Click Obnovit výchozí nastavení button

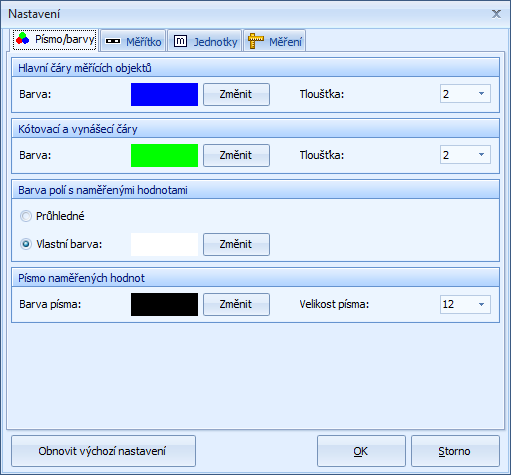coord(103,451)
